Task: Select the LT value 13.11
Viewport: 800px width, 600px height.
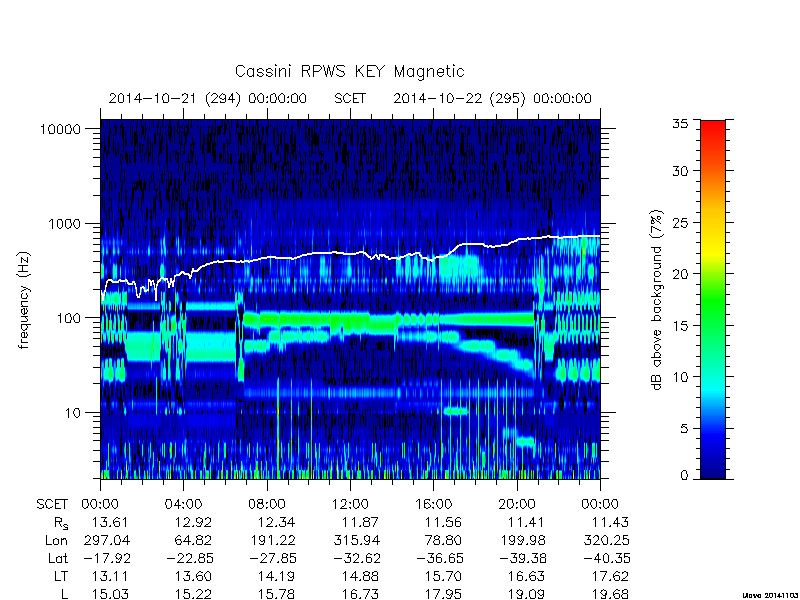Action: 110,577
